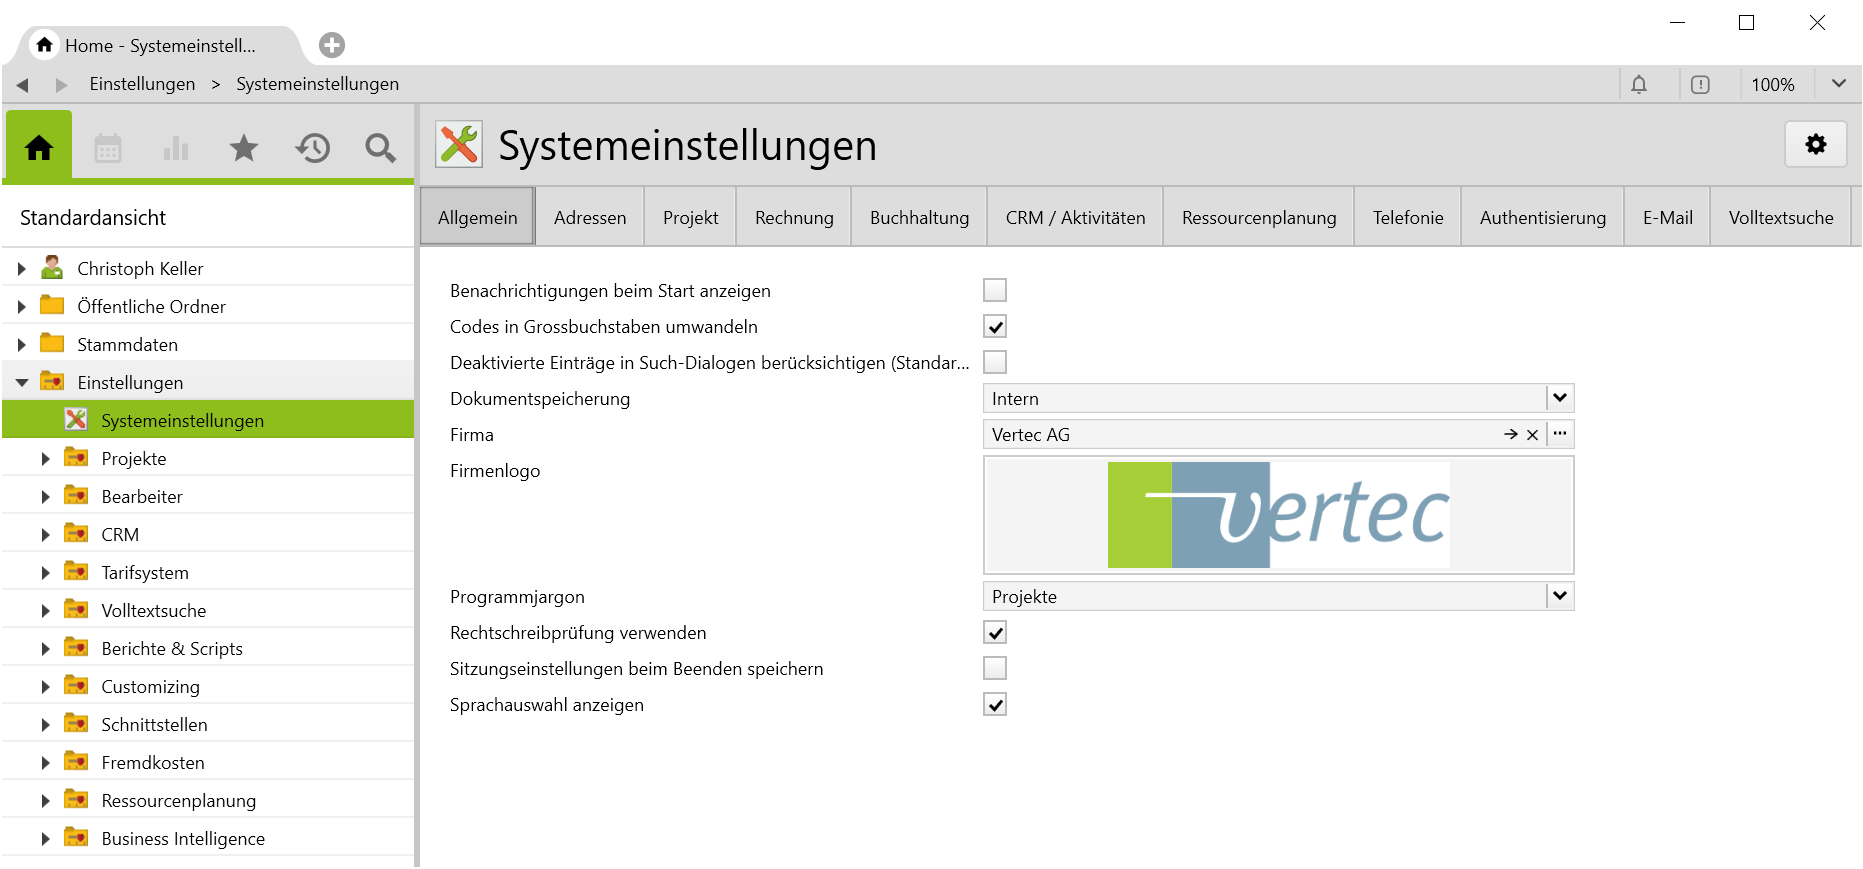Select Berichte & Scripts in the tree
The image size is (1863, 869).
point(172,649)
